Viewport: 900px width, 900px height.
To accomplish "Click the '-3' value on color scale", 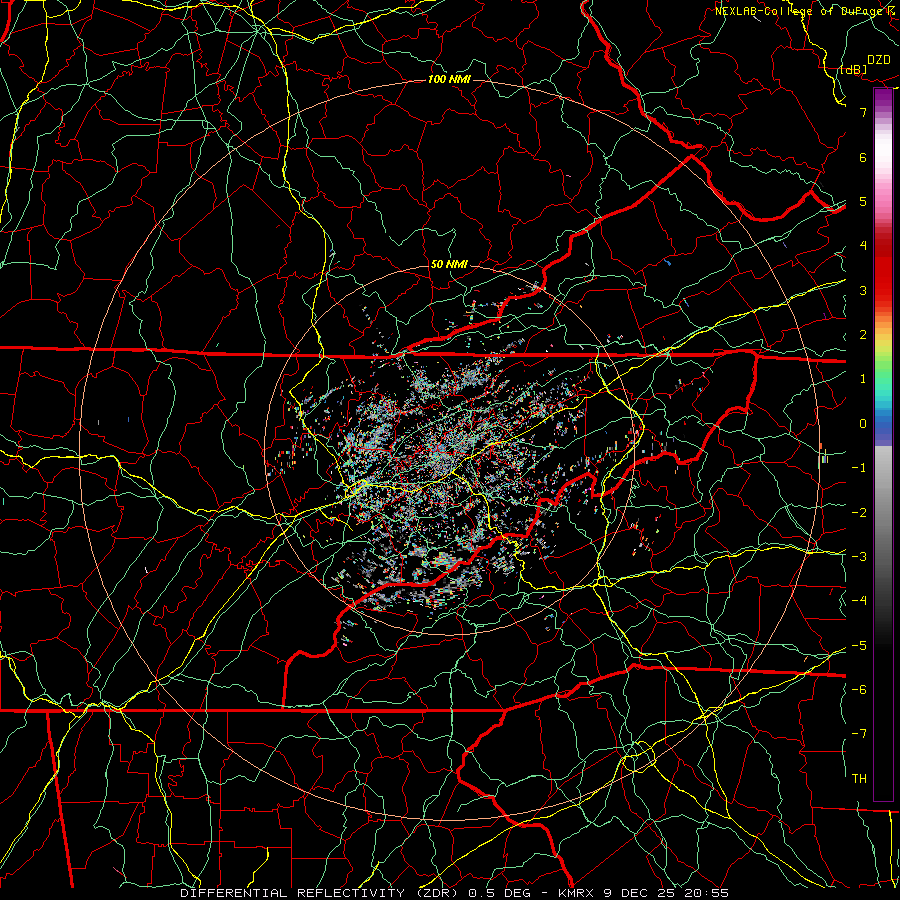I will 859,557.
